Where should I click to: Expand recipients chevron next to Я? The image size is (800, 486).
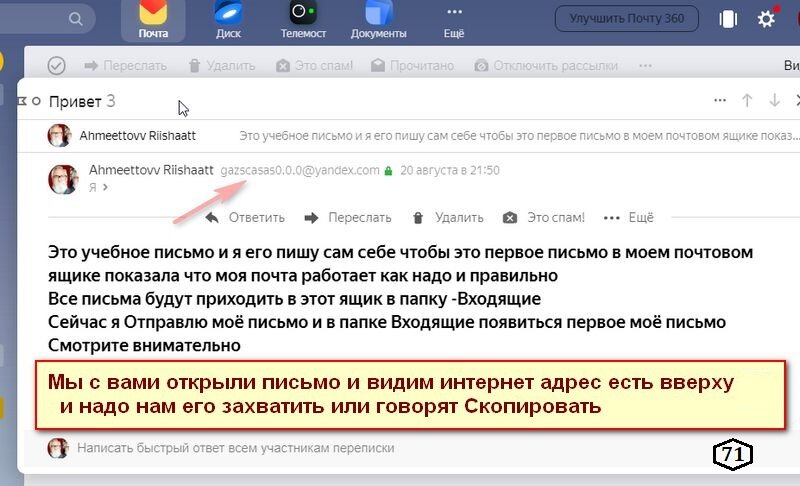(x=105, y=187)
